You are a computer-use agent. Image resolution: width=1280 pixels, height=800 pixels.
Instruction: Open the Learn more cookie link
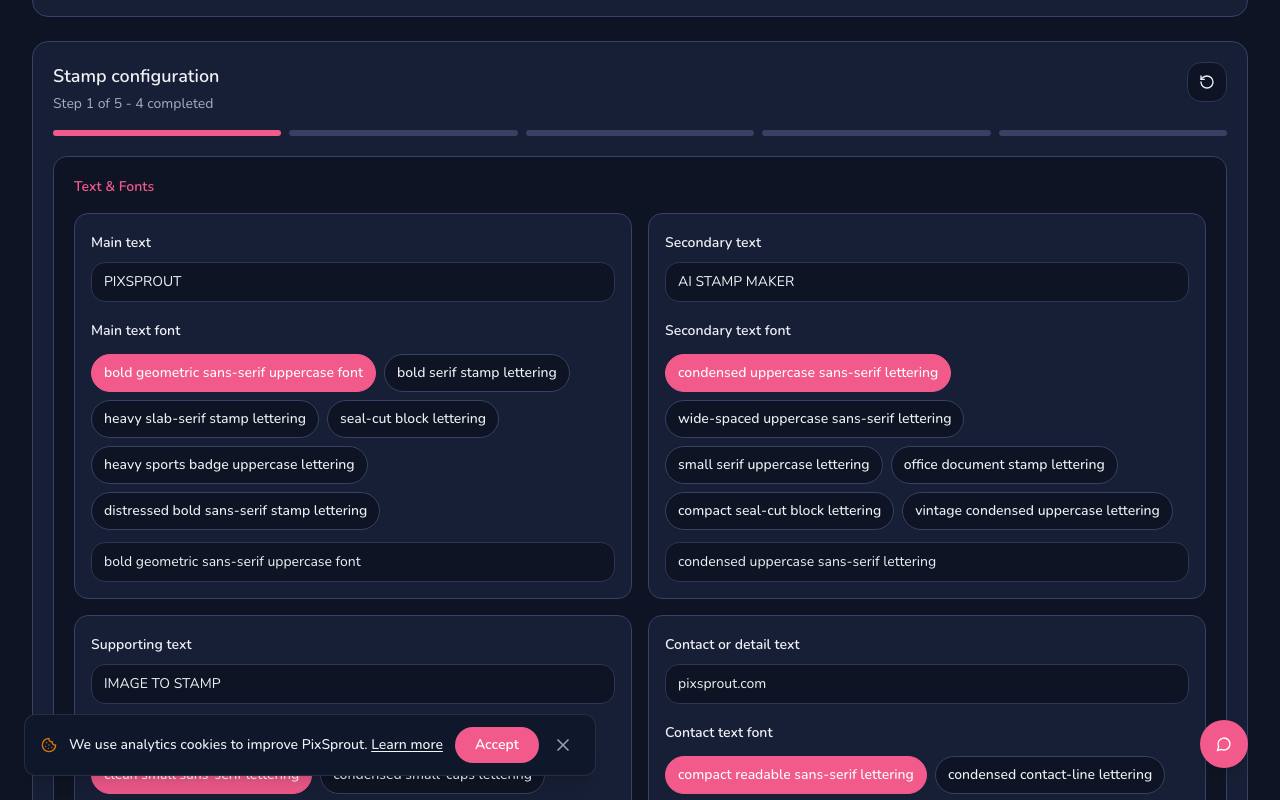407,745
